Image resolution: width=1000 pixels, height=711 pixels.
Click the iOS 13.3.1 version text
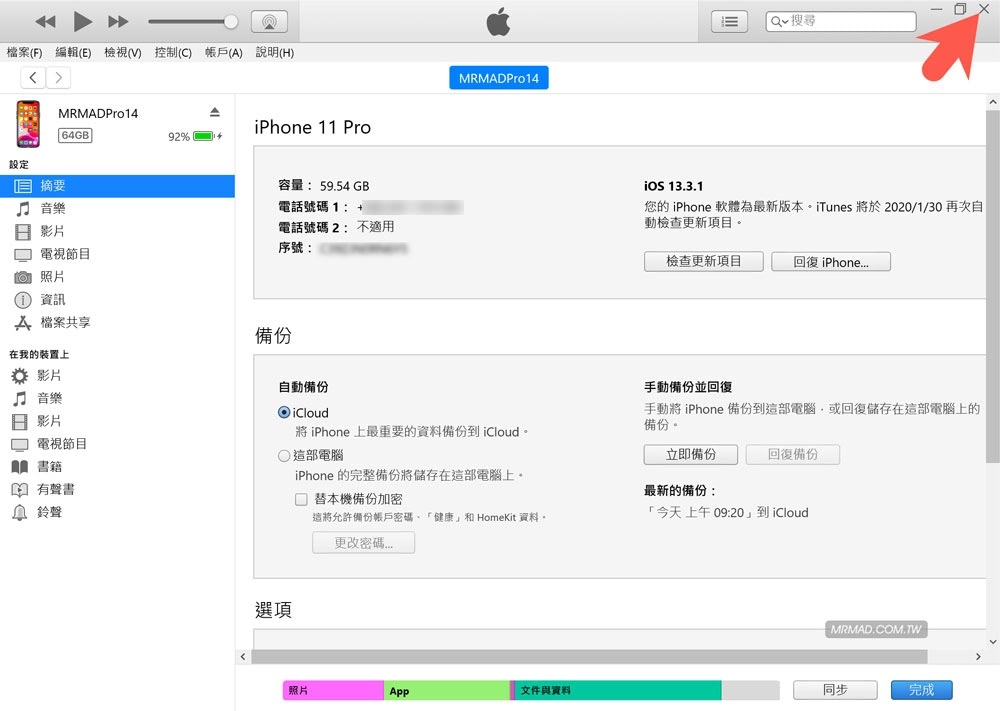coord(673,186)
